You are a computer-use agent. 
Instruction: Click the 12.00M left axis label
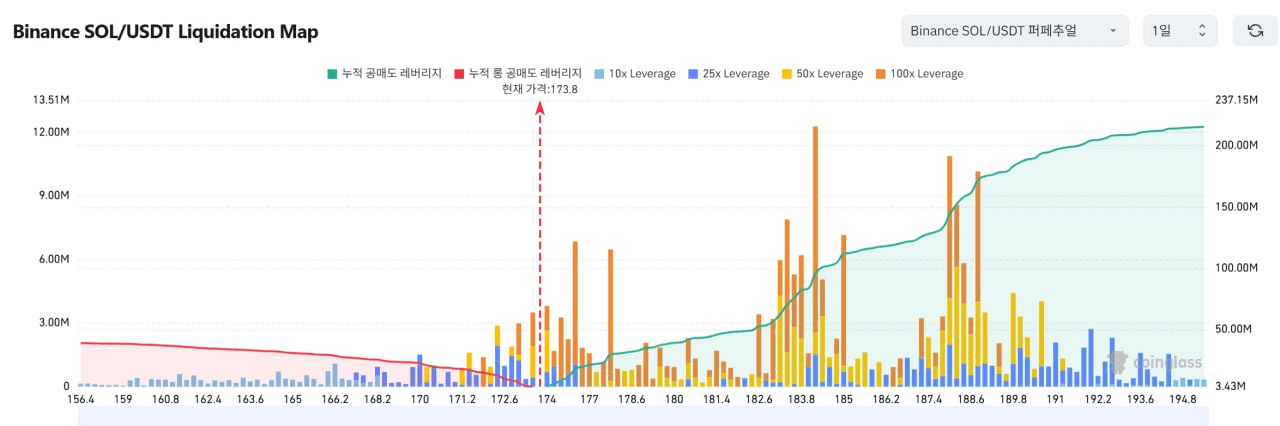click(x=51, y=132)
